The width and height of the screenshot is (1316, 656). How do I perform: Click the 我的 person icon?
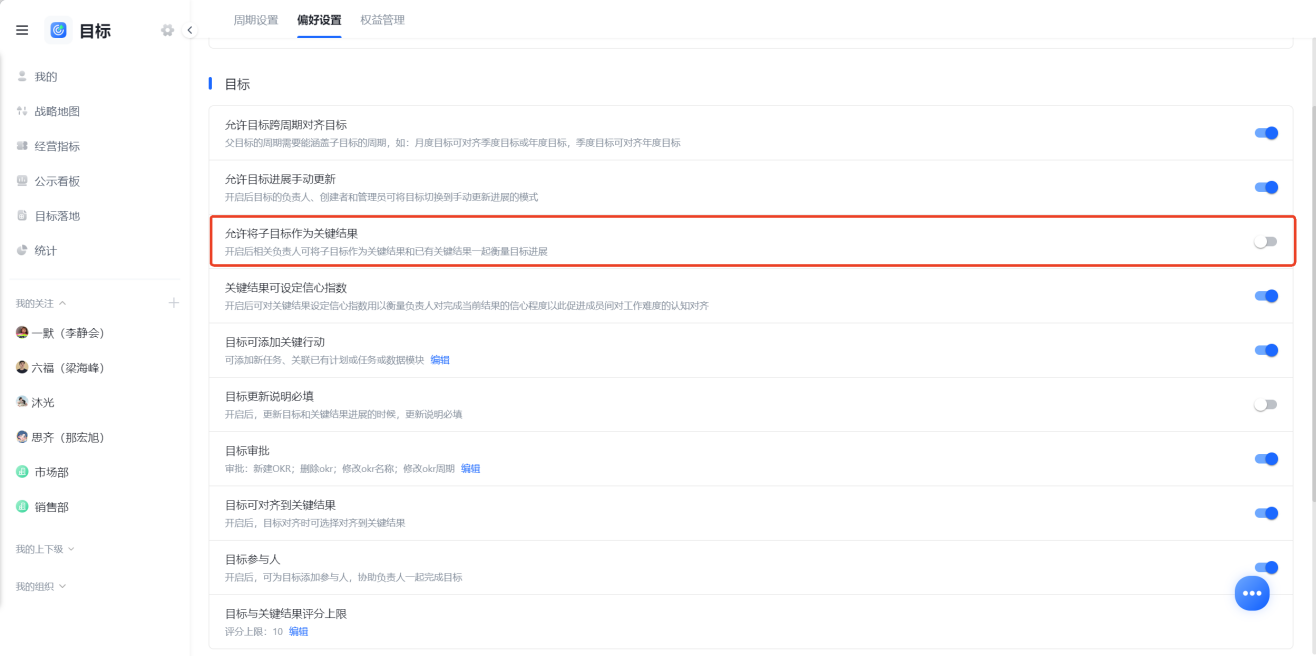22,76
